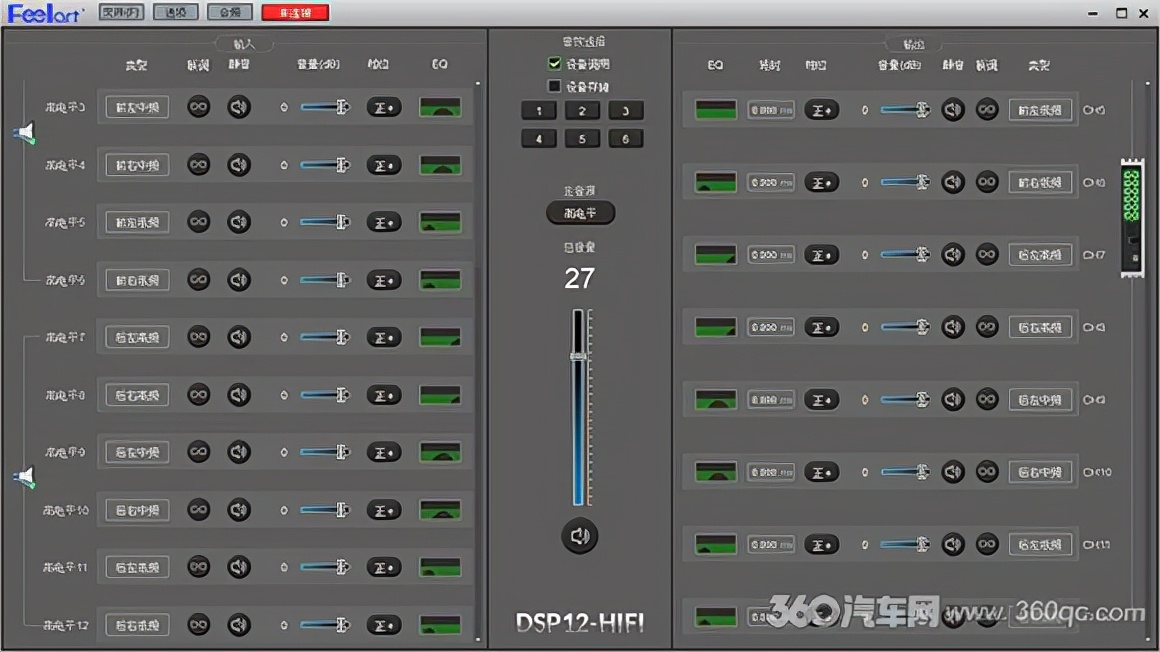Click the speaker icon on the left panel edge
Screen dimensions: 1160x652
(x=22, y=130)
